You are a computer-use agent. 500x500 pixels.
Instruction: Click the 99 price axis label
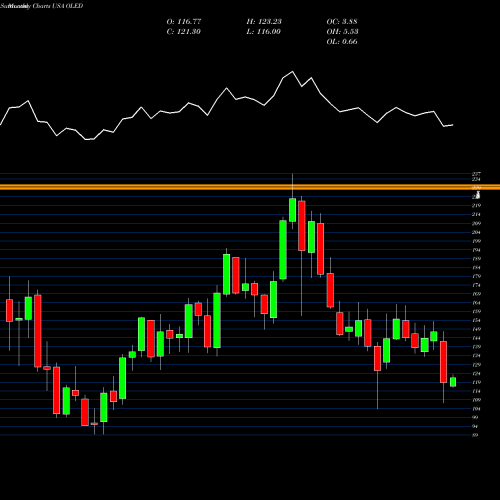coord(475,418)
